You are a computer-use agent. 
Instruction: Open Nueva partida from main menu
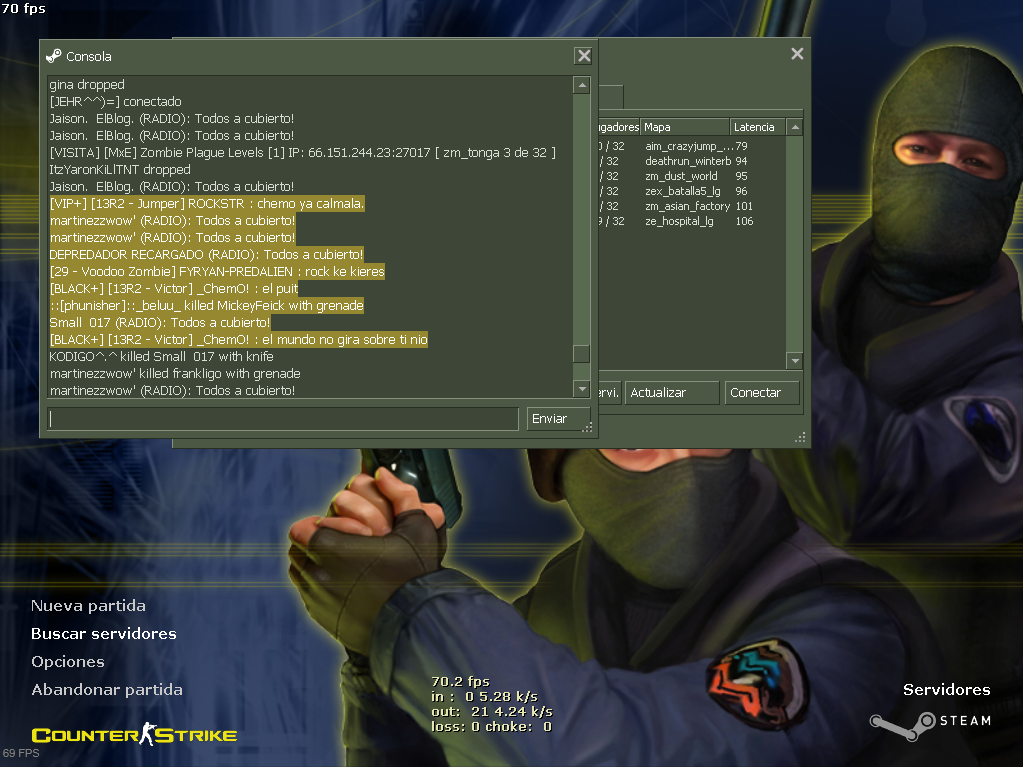click(x=88, y=605)
